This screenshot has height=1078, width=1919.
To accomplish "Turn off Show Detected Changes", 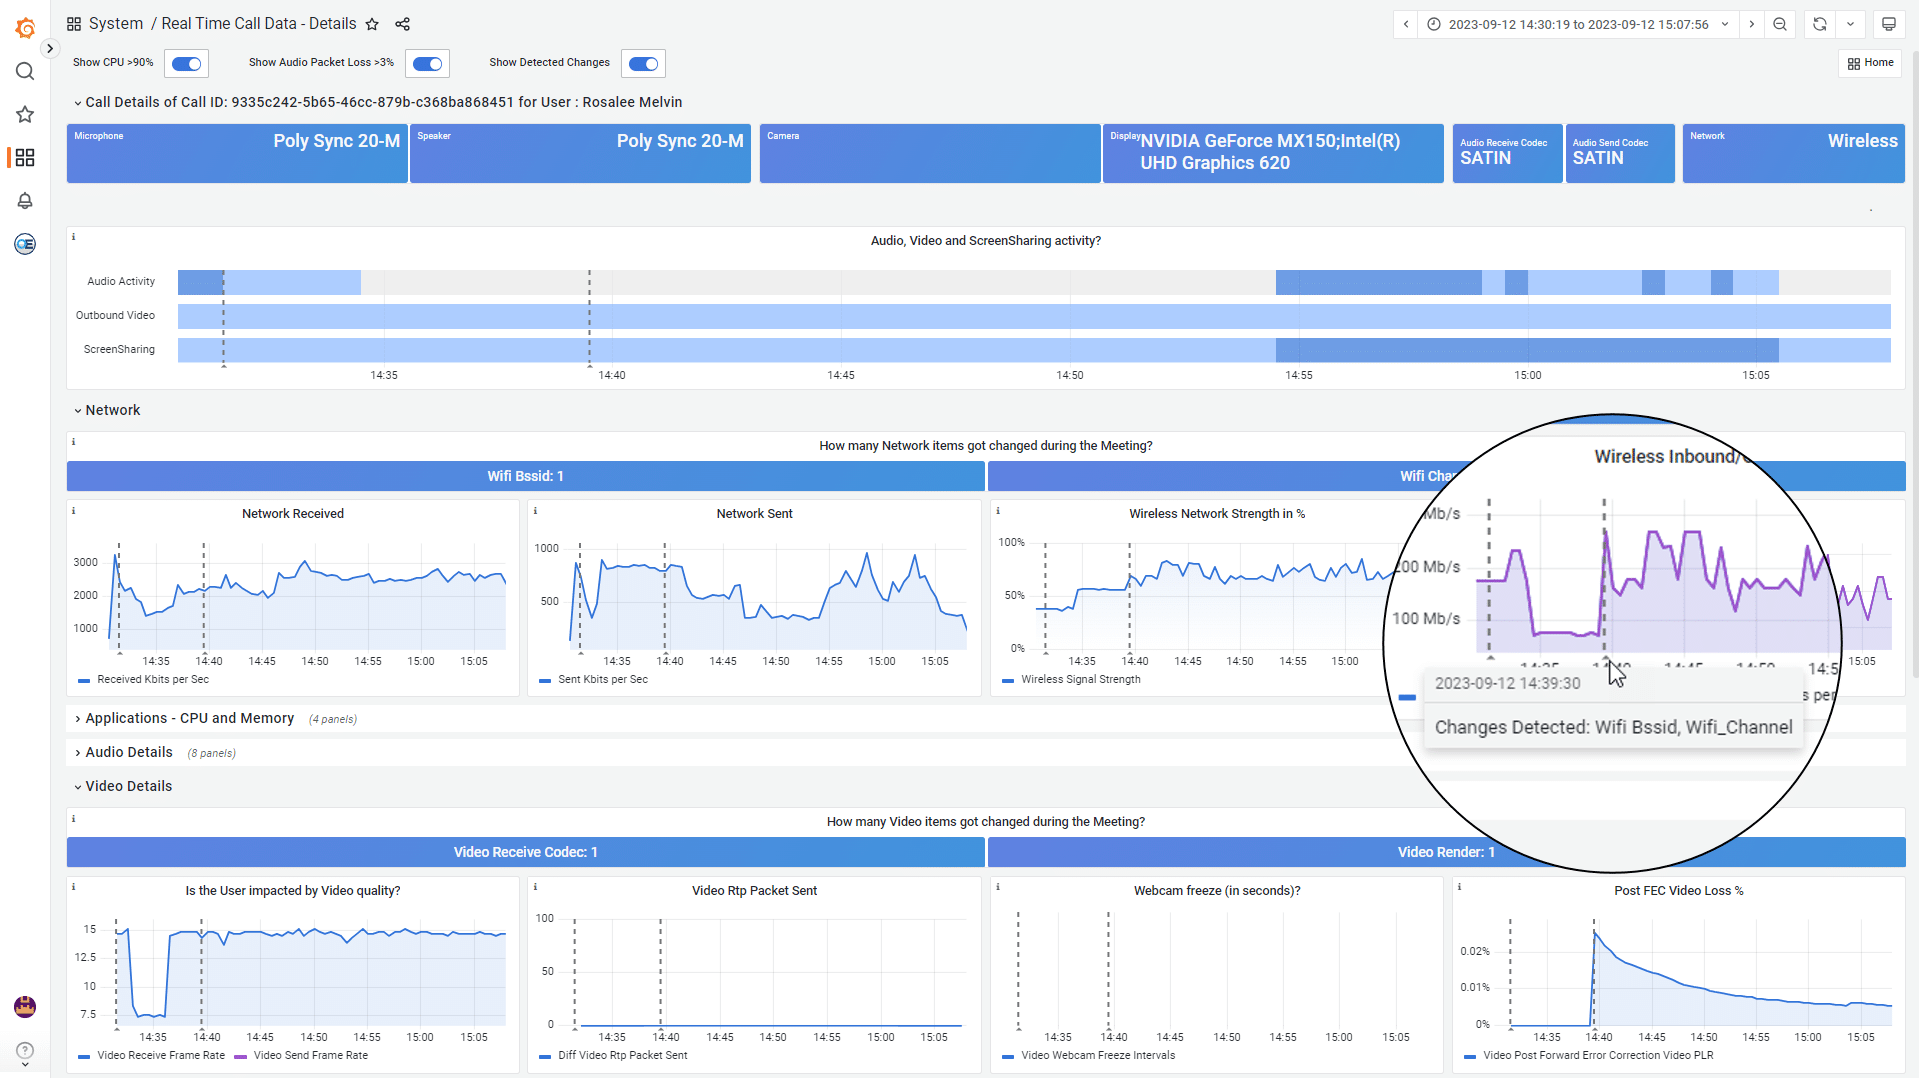I will pos(643,64).
